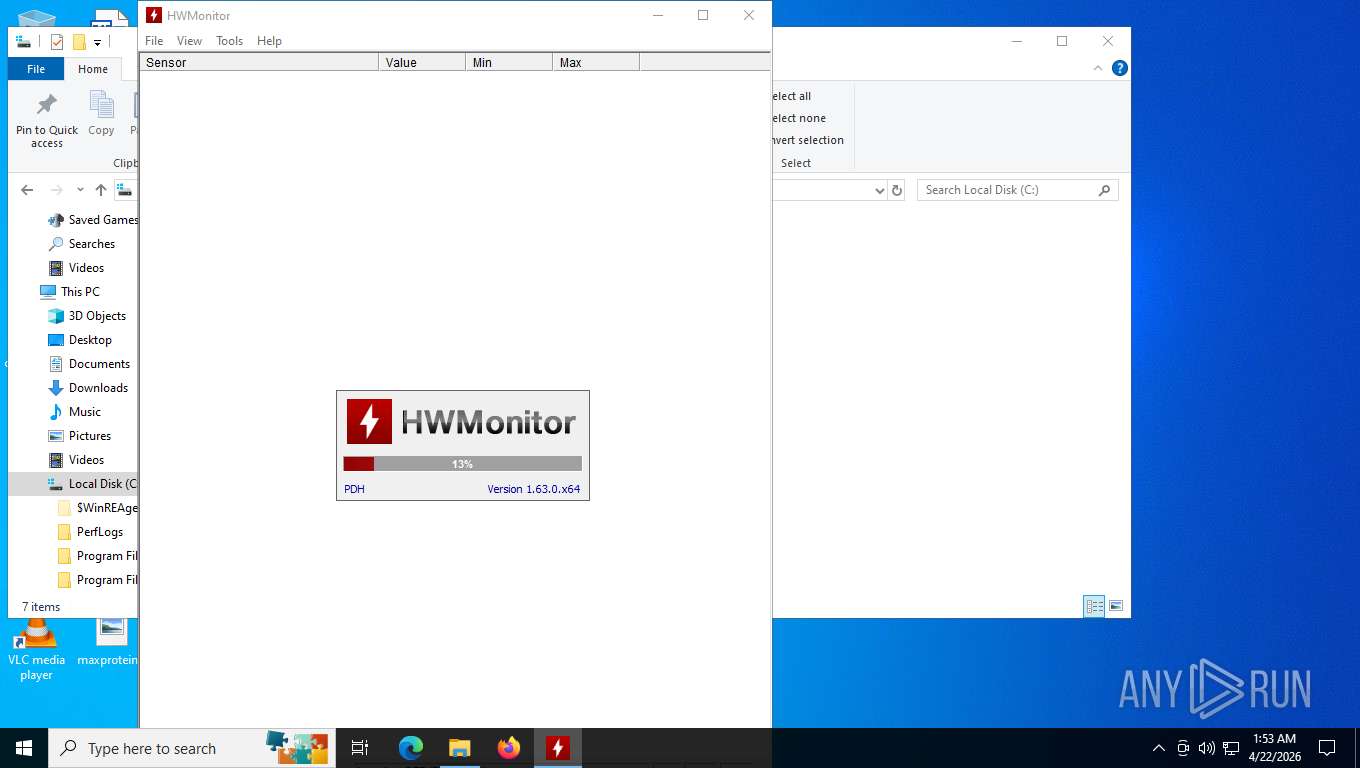
Task: Click the HWMonitor lightning logo on splash
Action: pyautogui.click(x=369, y=421)
